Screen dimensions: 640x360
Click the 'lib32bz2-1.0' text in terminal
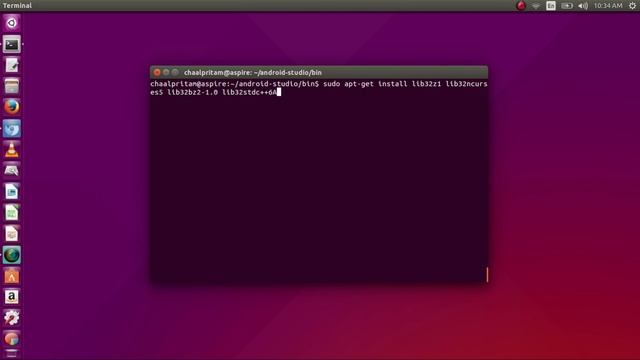click(192, 93)
